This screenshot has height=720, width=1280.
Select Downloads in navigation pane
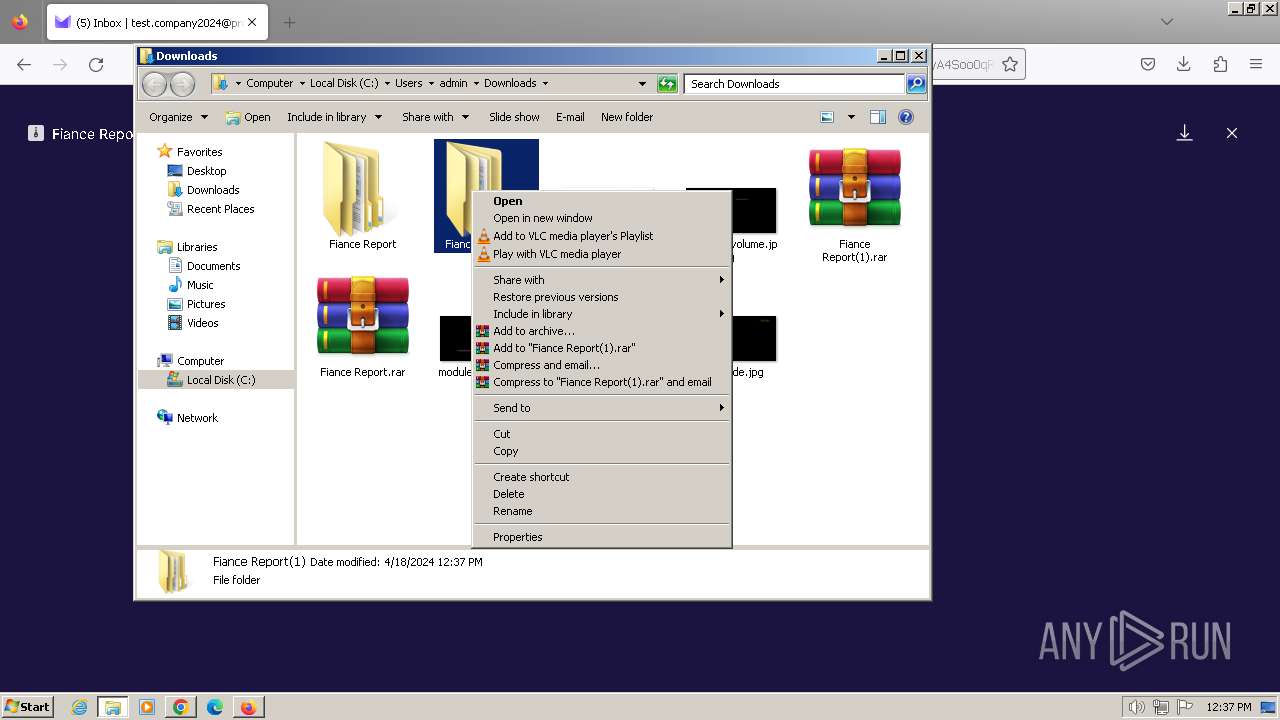tap(213, 190)
